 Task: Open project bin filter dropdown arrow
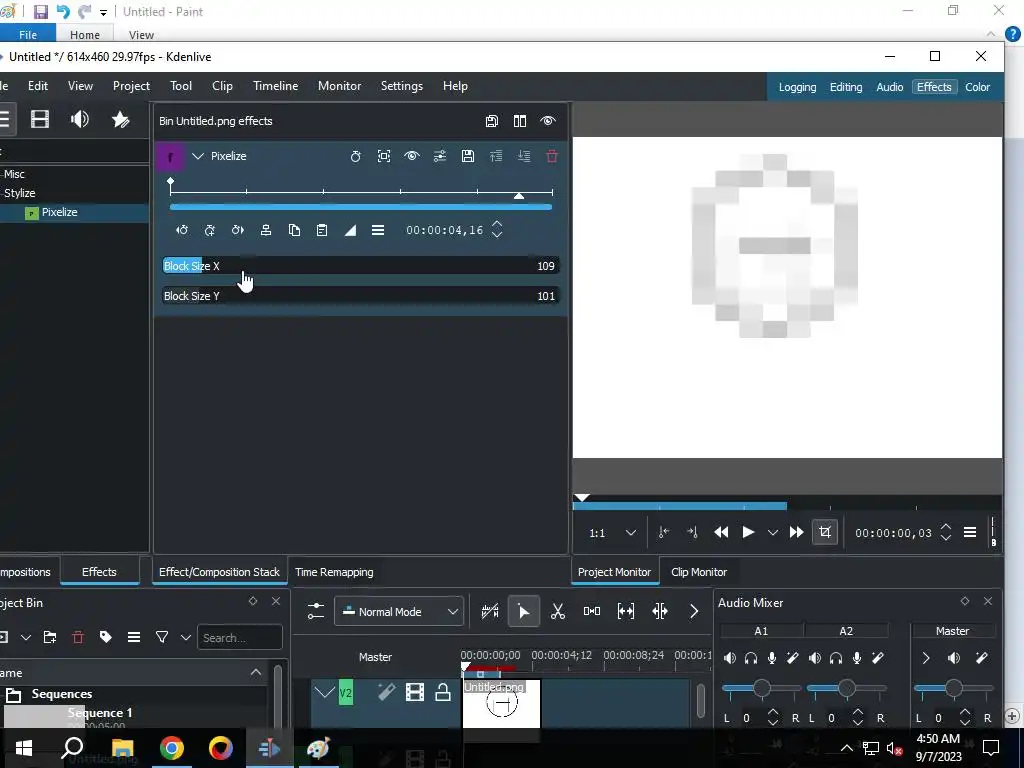coord(185,637)
